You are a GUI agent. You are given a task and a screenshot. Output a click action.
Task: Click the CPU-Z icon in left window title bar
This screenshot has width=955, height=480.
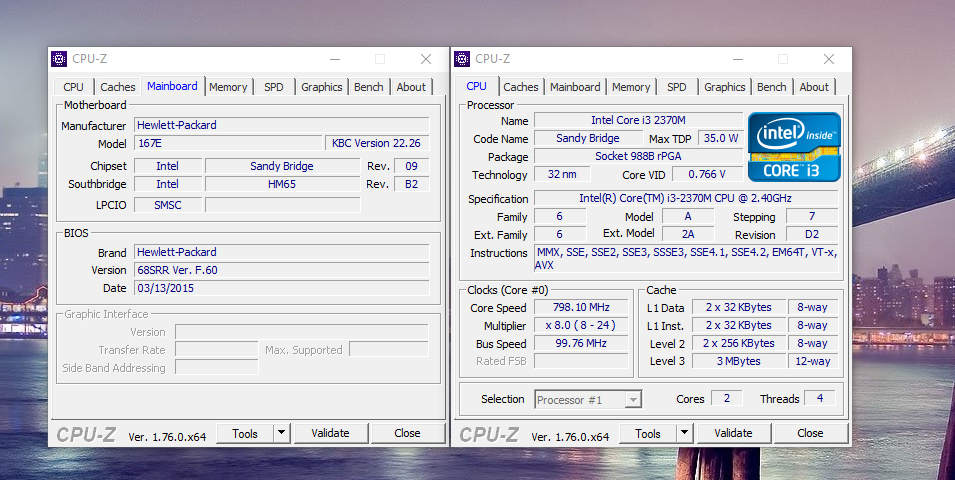coord(59,59)
